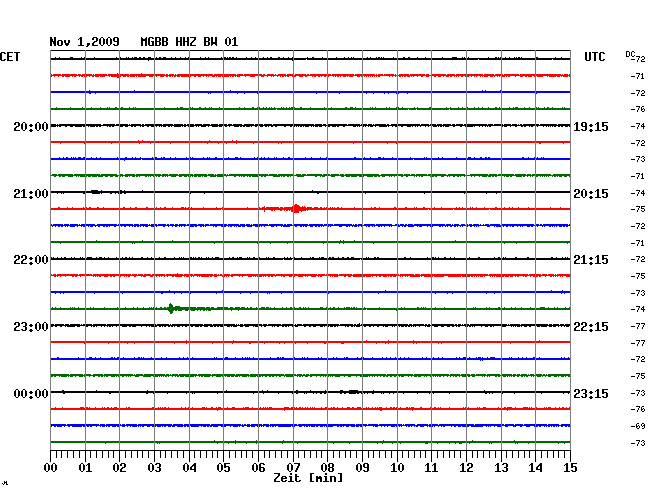Click the 19:15 UTC time label
650x494 pixels.
point(591,127)
